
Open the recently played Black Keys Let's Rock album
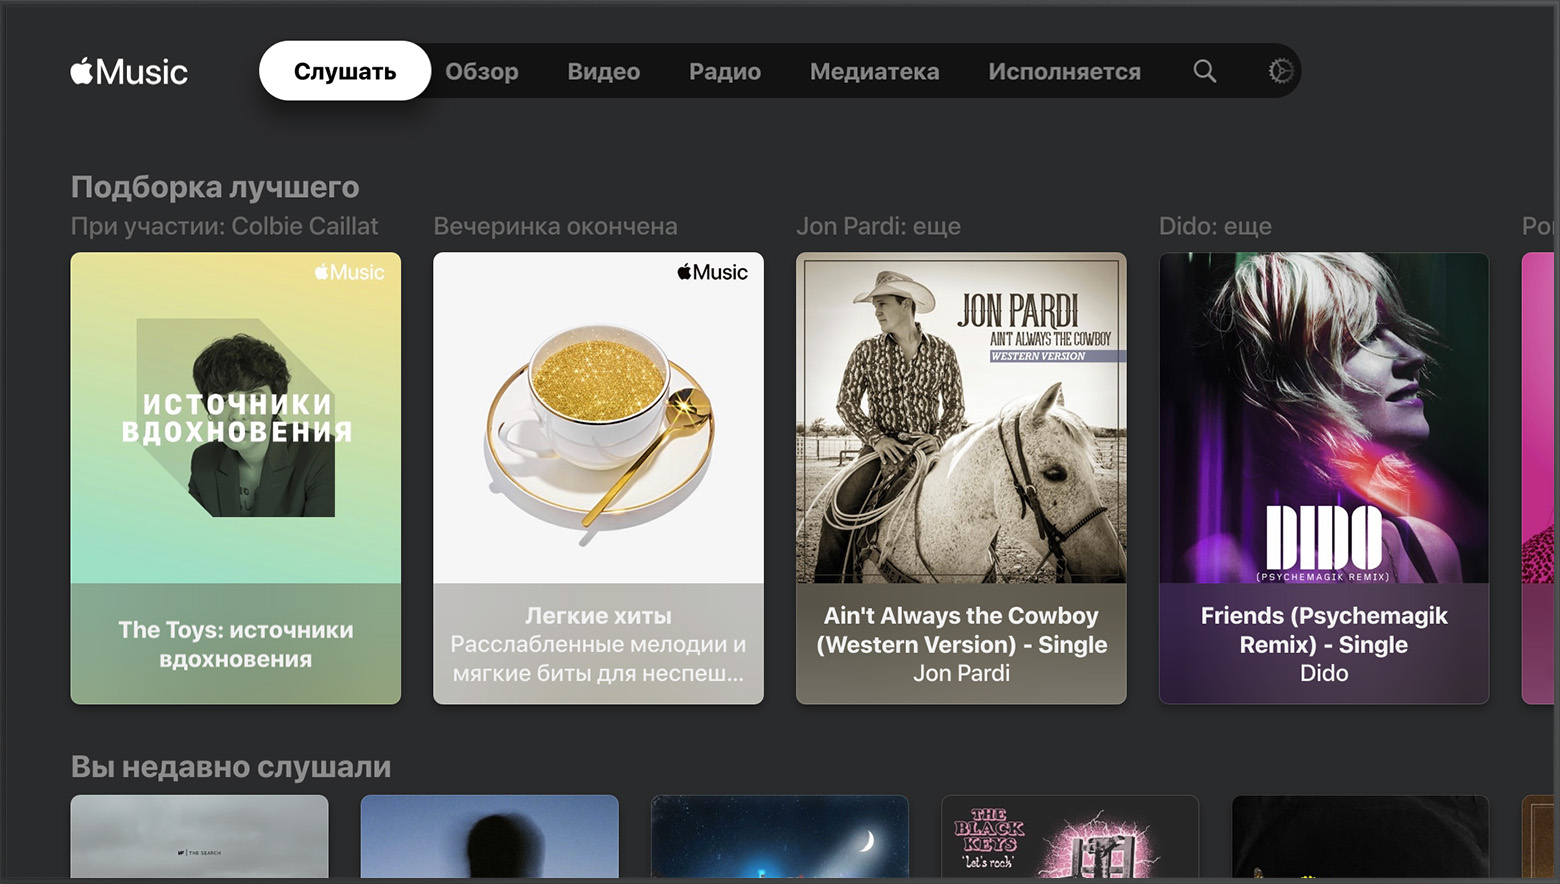click(1070, 837)
